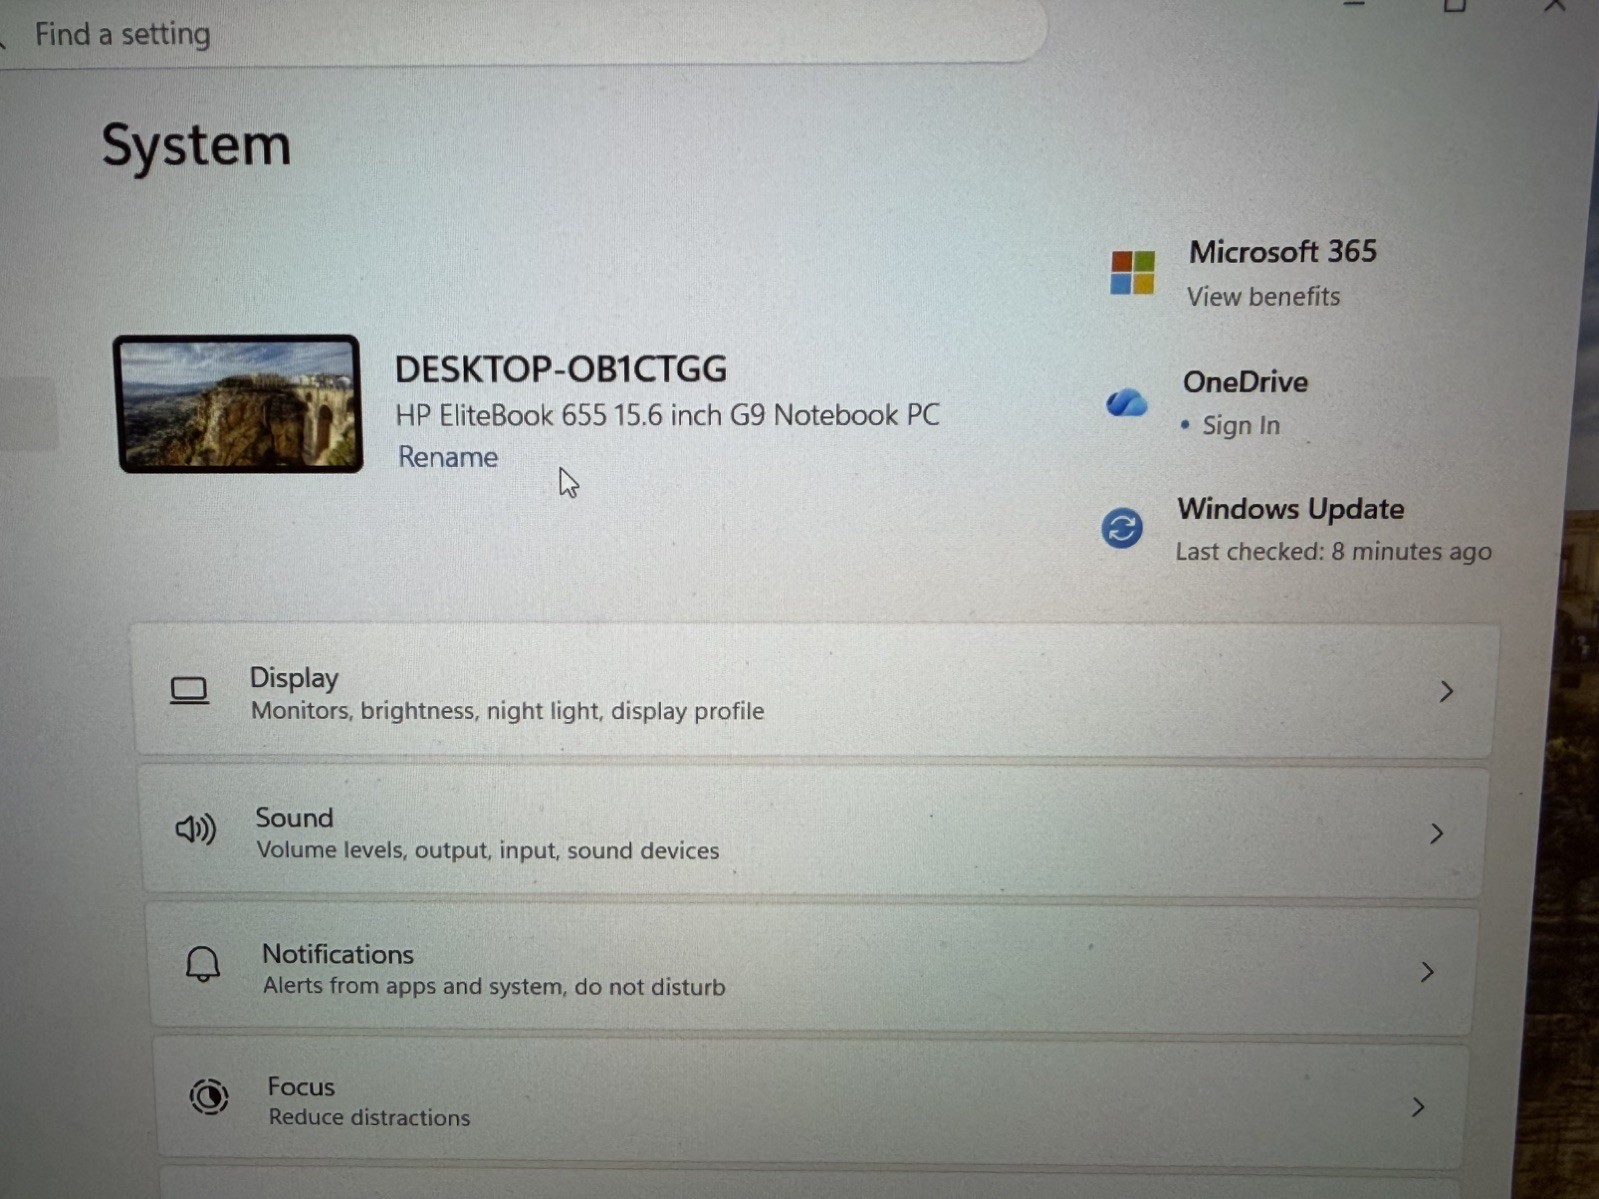Click the DESKTOP-OB1CTGG computer name
Image resolution: width=1599 pixels, height=1199 pixels.
pyautogui.click(x=560, y=369)
